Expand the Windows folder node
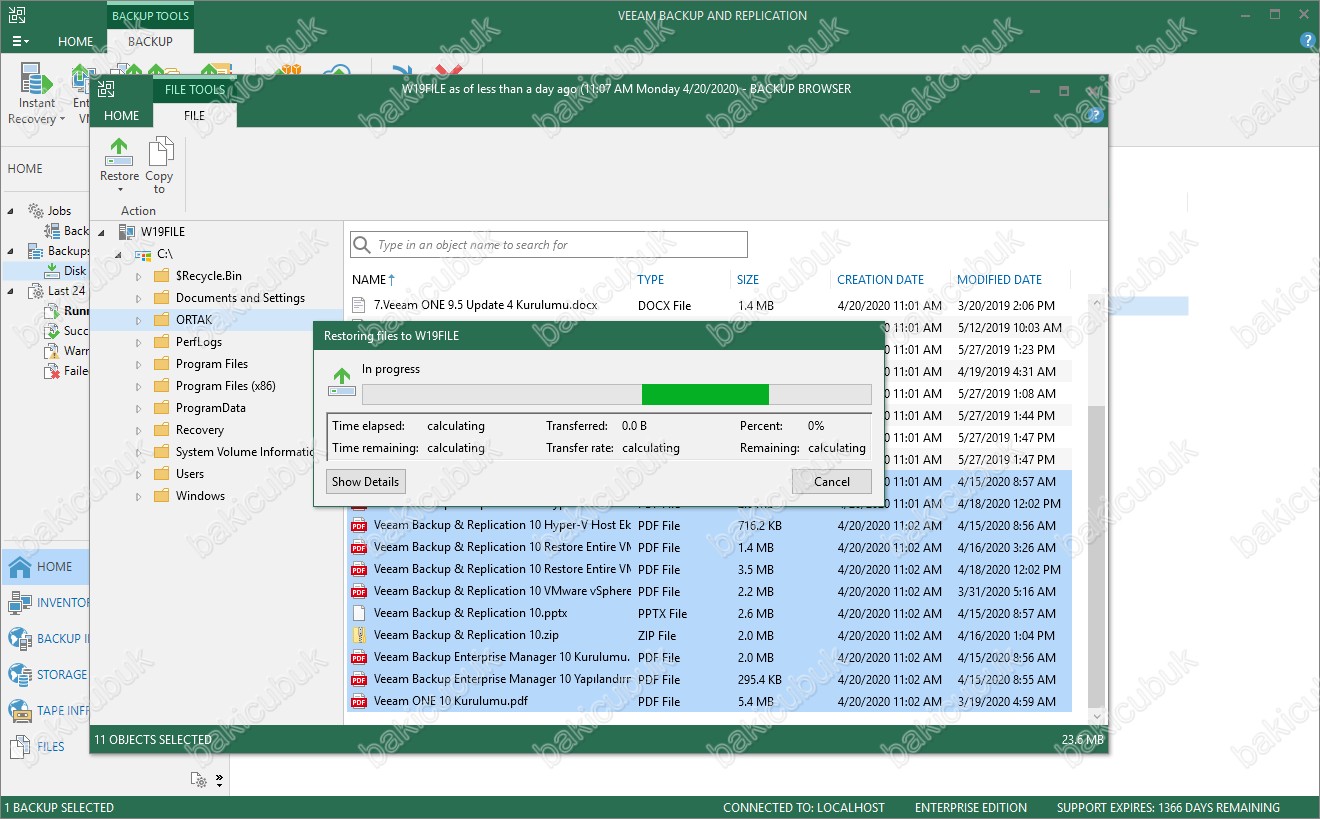 (x=139, y=496)
